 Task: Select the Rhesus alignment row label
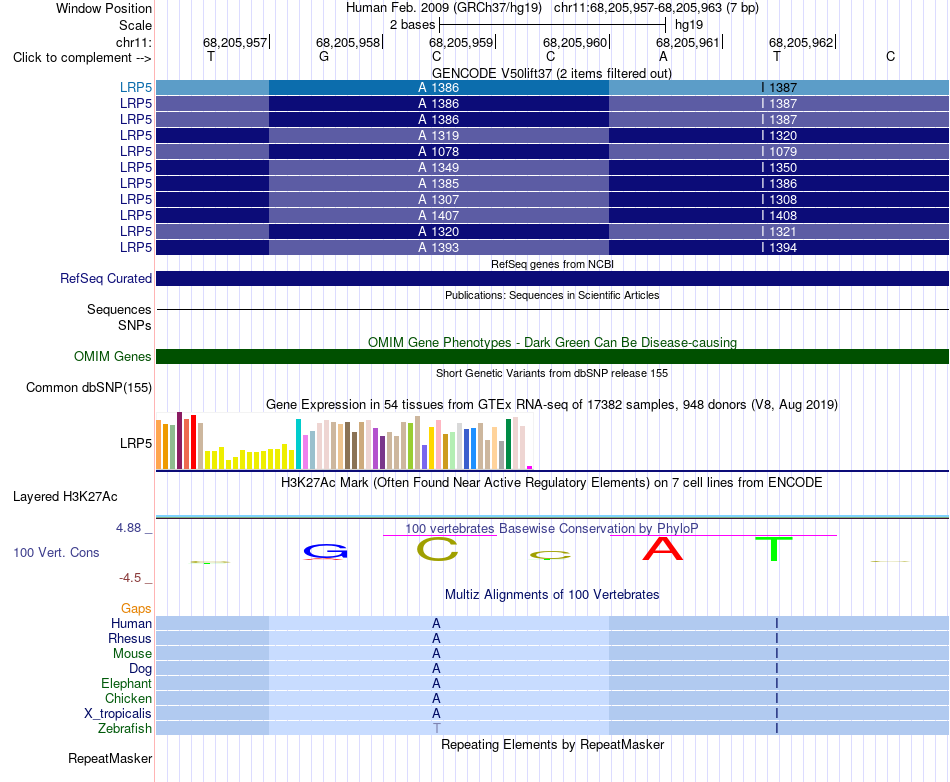click(130, 638)
